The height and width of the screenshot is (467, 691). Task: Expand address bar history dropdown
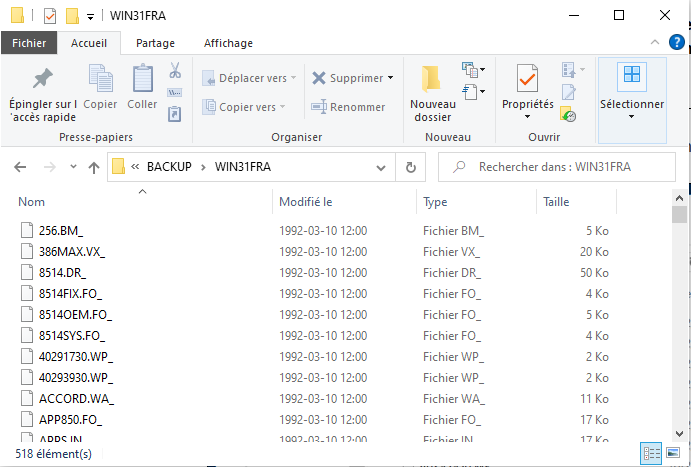pyautogui.click(x=381, y=167)
